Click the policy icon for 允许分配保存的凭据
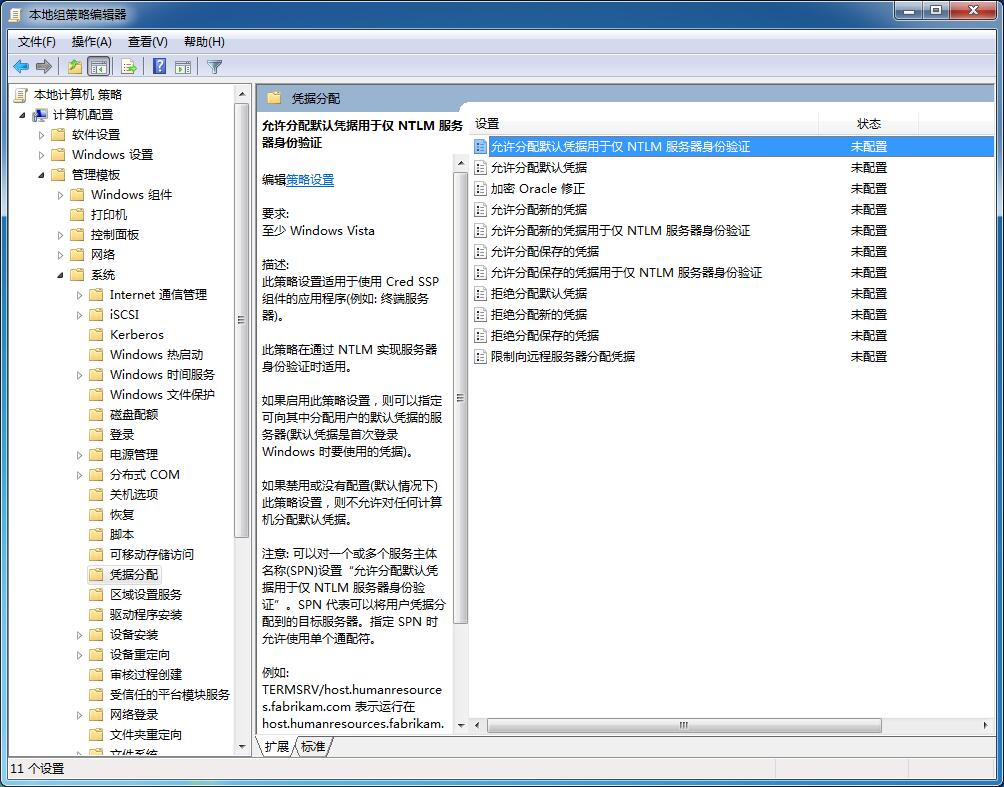The image size is (1004, 787). pyautogui.click(x=480, y=252)
